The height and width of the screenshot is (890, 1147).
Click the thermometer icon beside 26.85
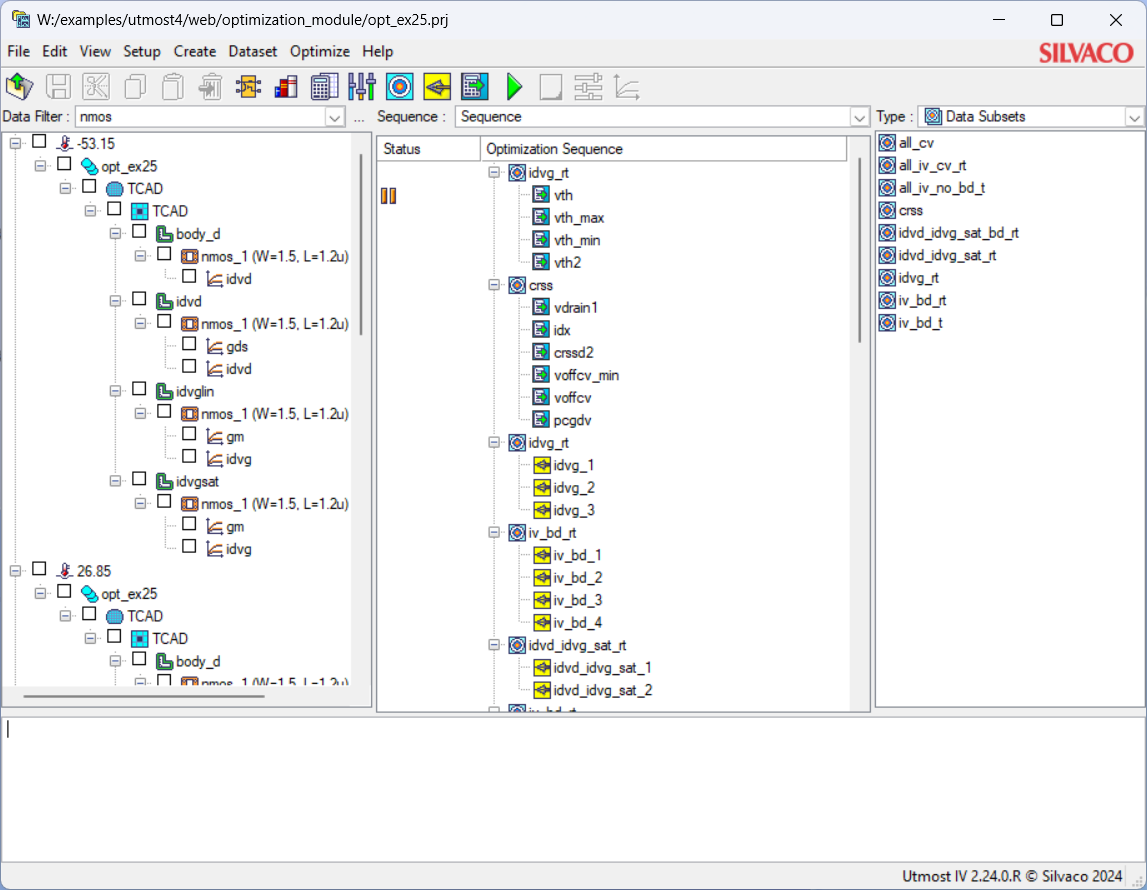[x=66, y=570]
